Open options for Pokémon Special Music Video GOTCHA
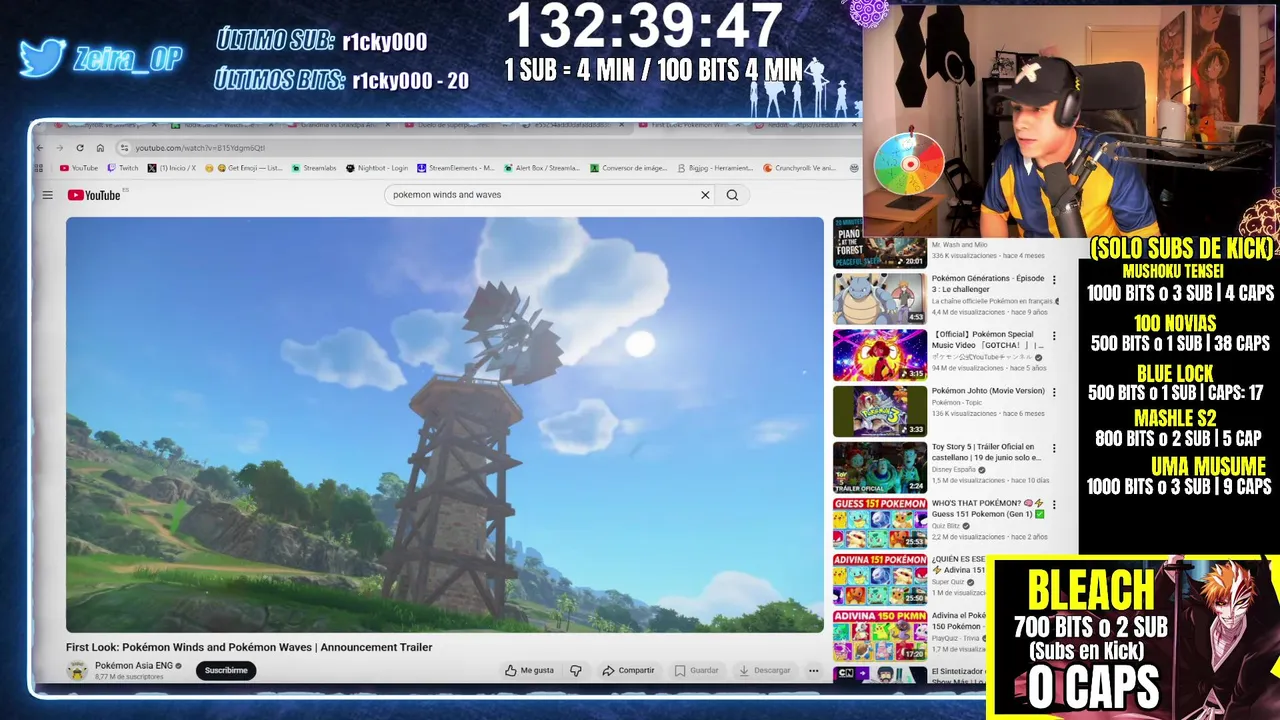This screenshot has width=1280, height=720. 1053,337
